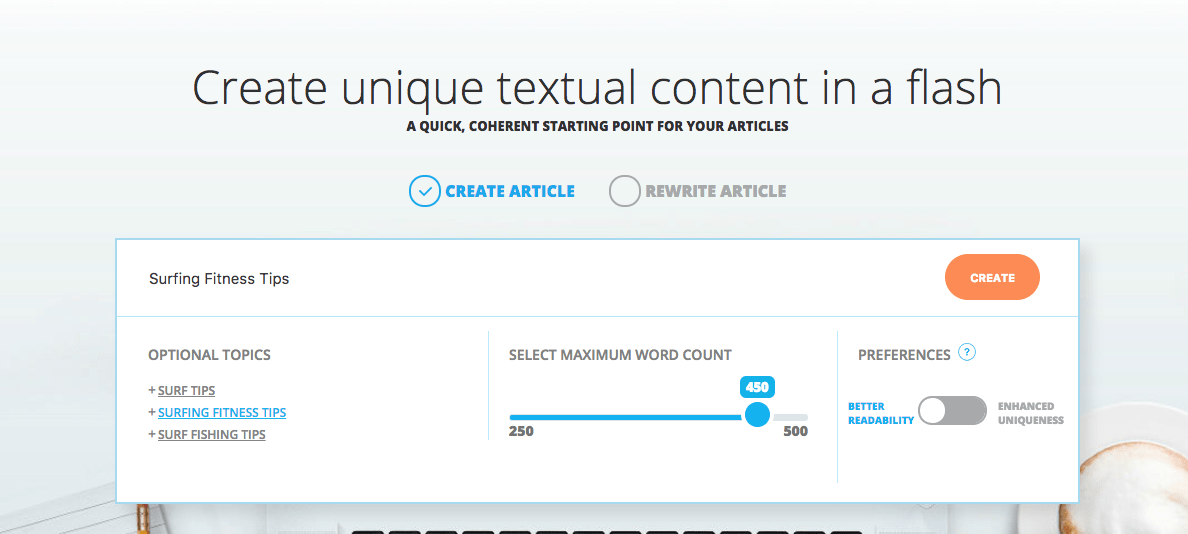The image size is (1188, 534).
Task: Select the BETTER READABILITY label
Action: (881, 414)
